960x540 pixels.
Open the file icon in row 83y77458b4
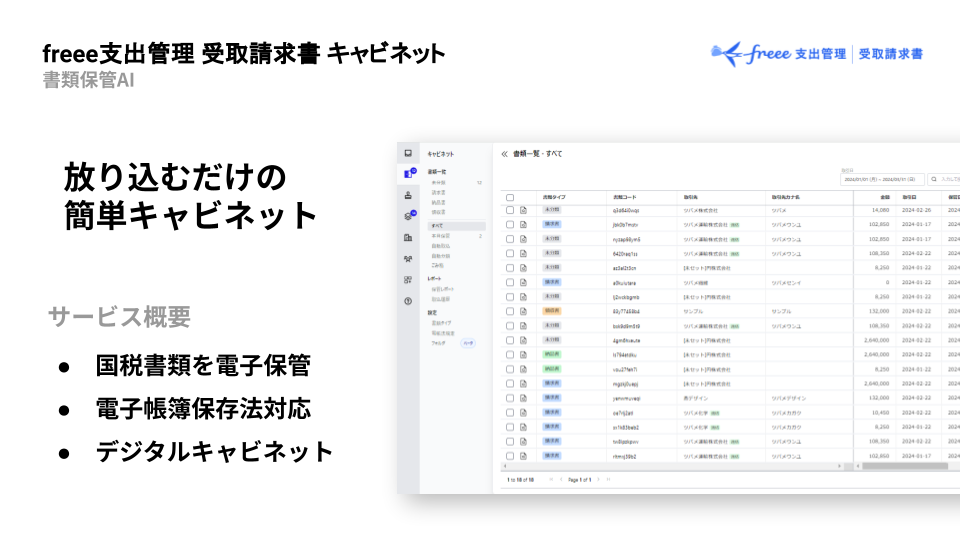[x=523, y=312]
